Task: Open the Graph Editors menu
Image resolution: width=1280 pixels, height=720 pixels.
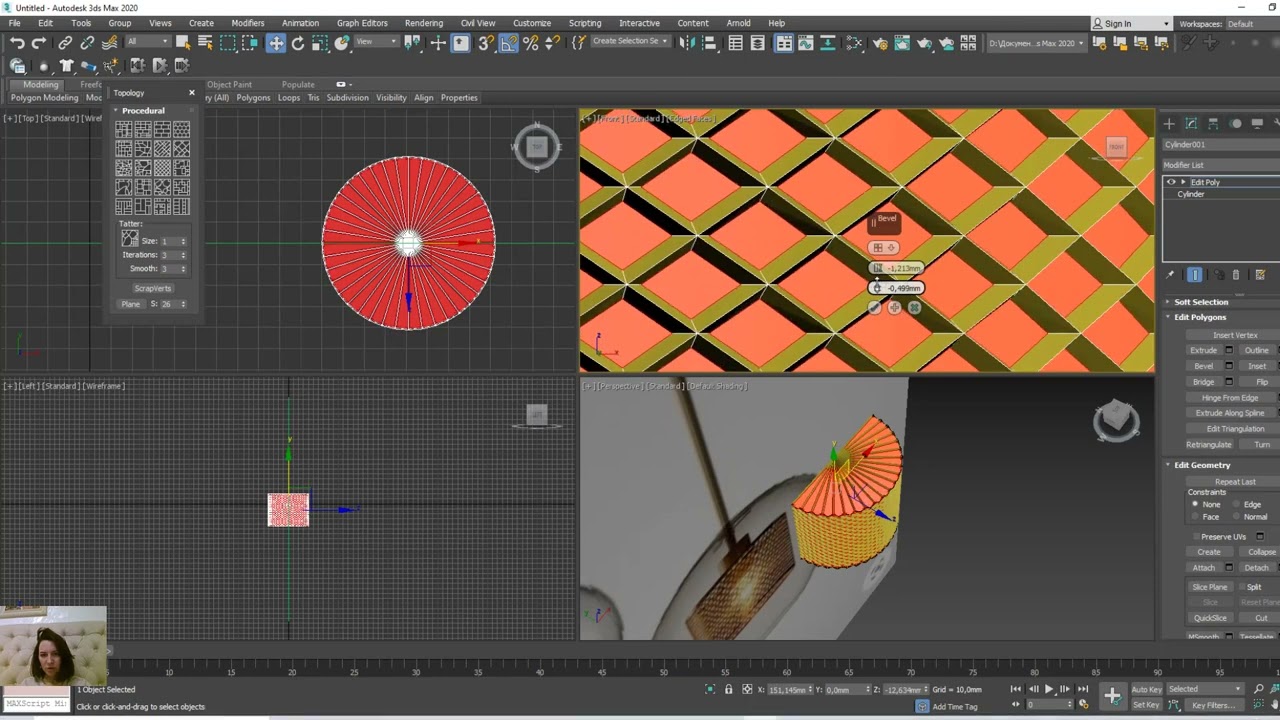Action: coord(362,23)
